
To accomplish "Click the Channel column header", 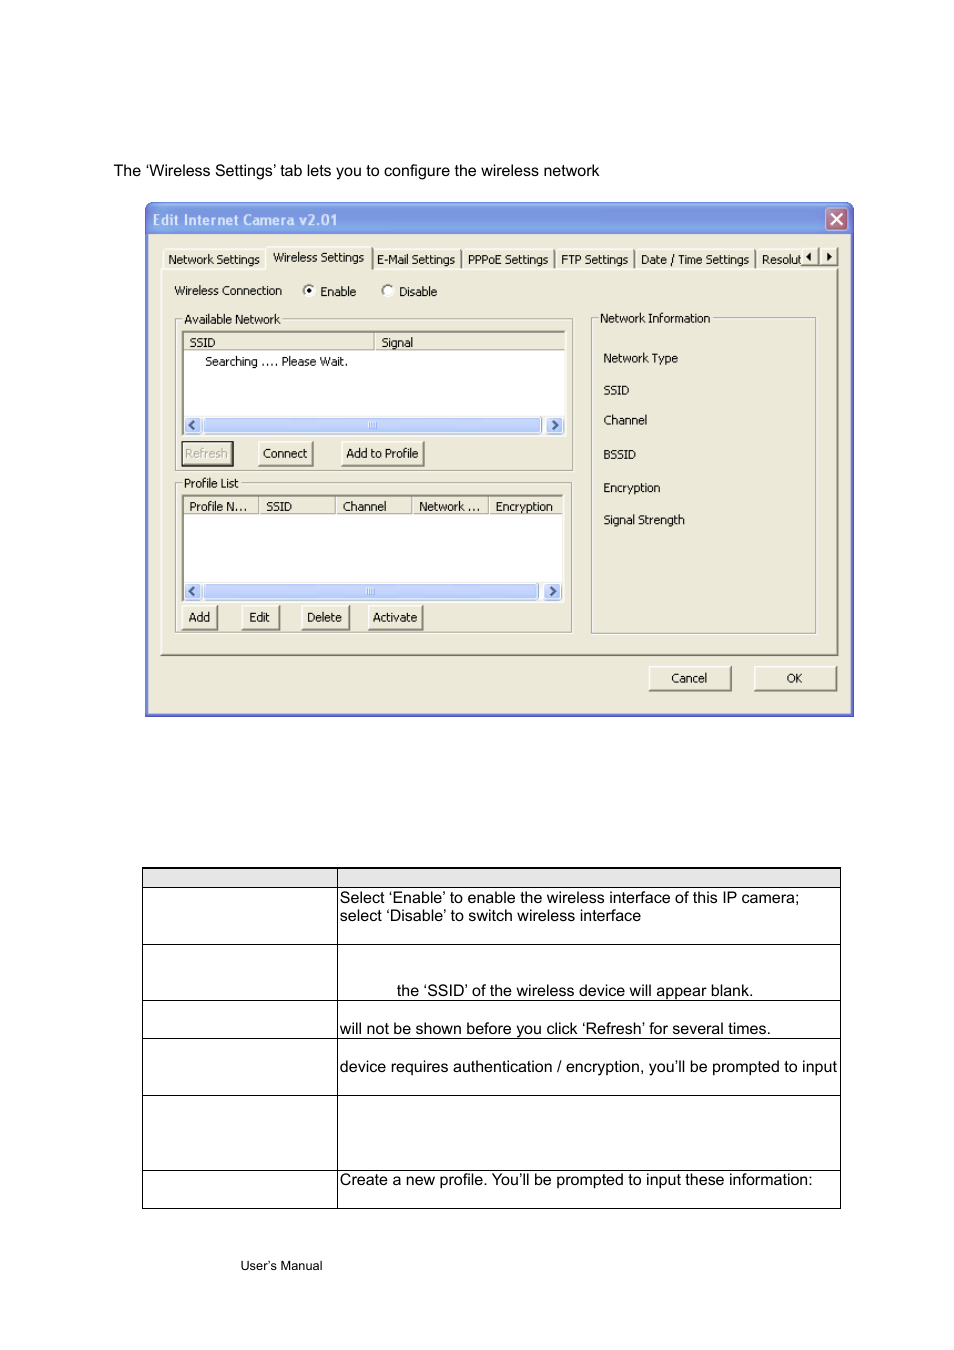I will pyautogui.click(x=374, y=506).
